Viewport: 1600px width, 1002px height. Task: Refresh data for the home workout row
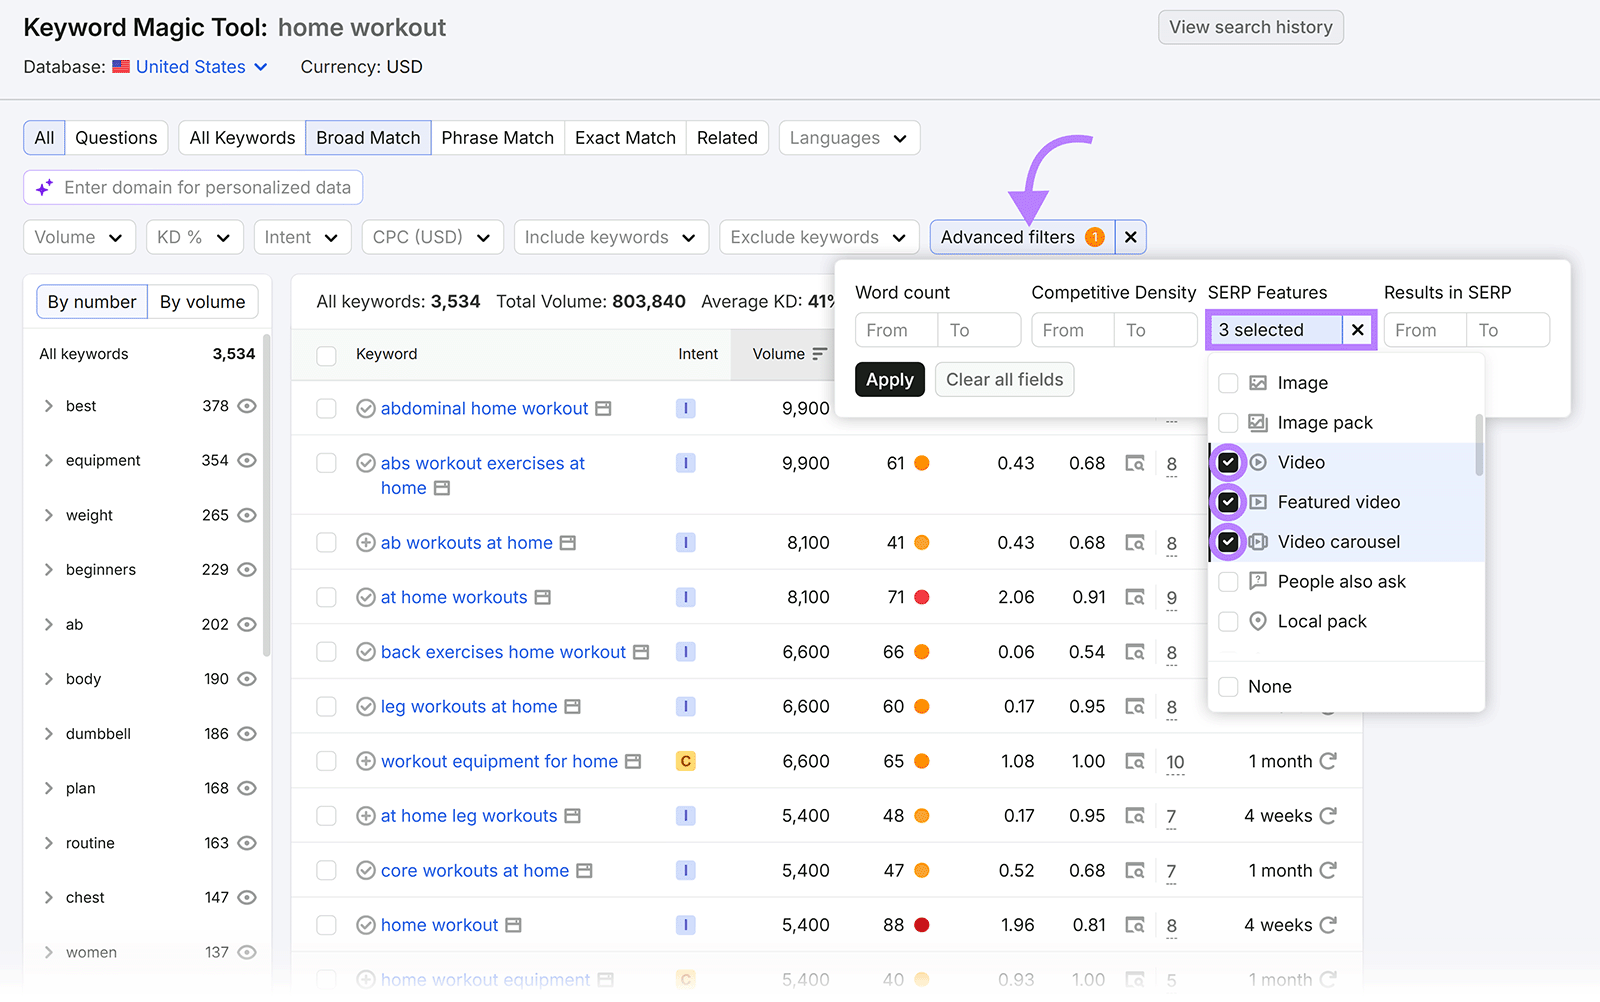[x=1328, y=925]
